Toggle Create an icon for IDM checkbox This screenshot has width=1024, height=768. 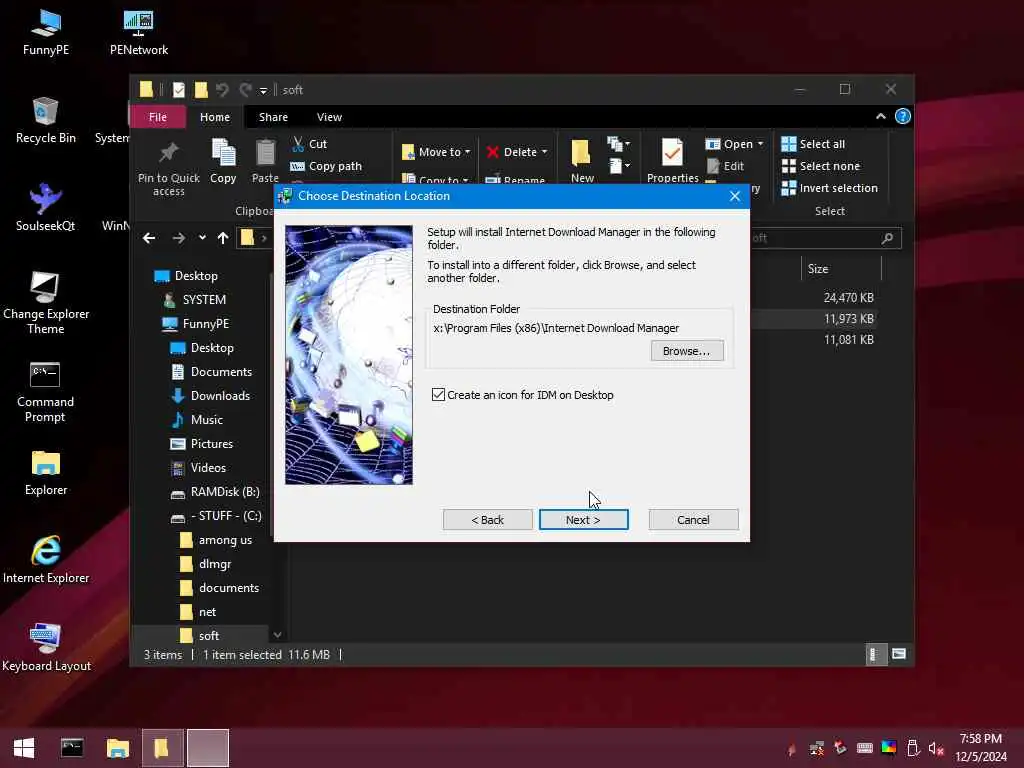pyautogui.click(x=438, y=394)
